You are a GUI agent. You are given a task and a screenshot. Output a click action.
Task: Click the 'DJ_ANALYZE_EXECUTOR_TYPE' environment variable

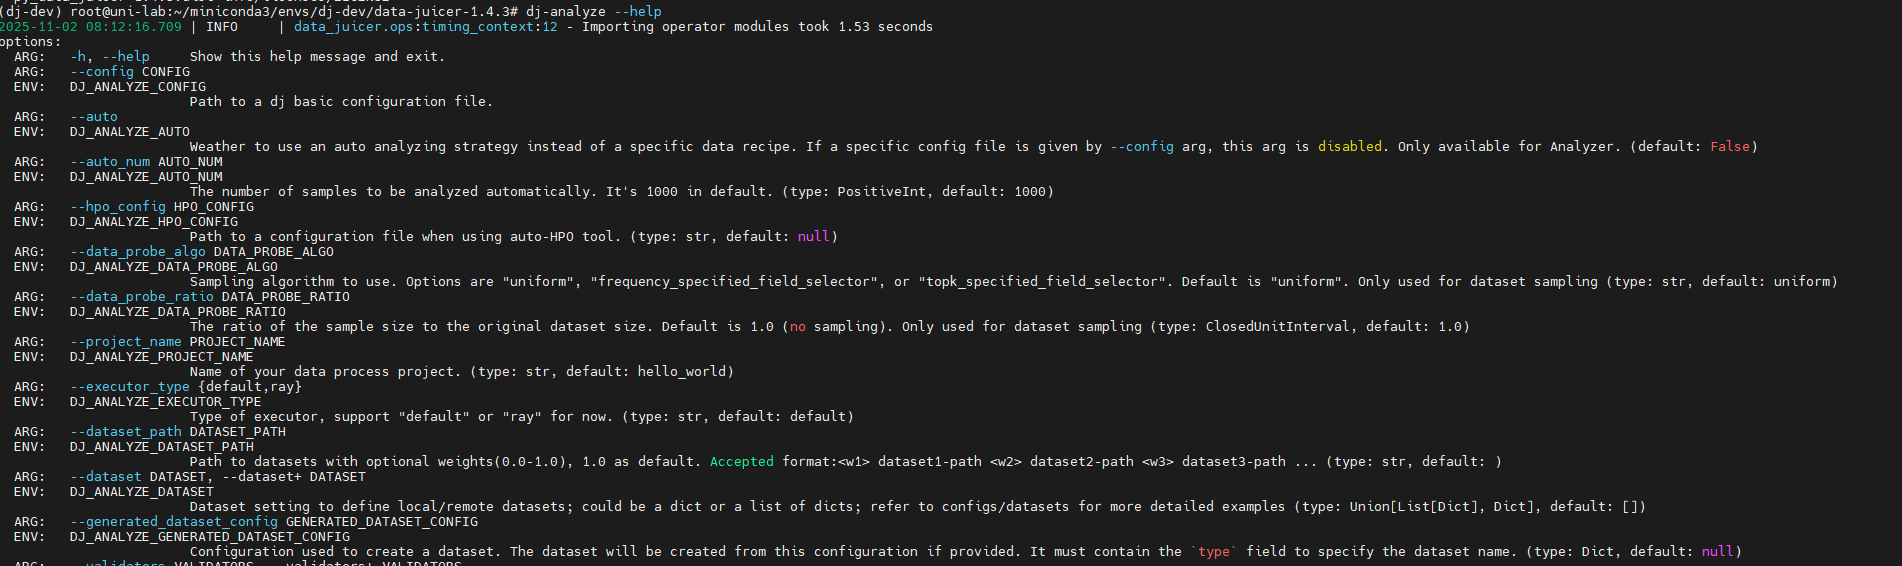click(166, 401)
